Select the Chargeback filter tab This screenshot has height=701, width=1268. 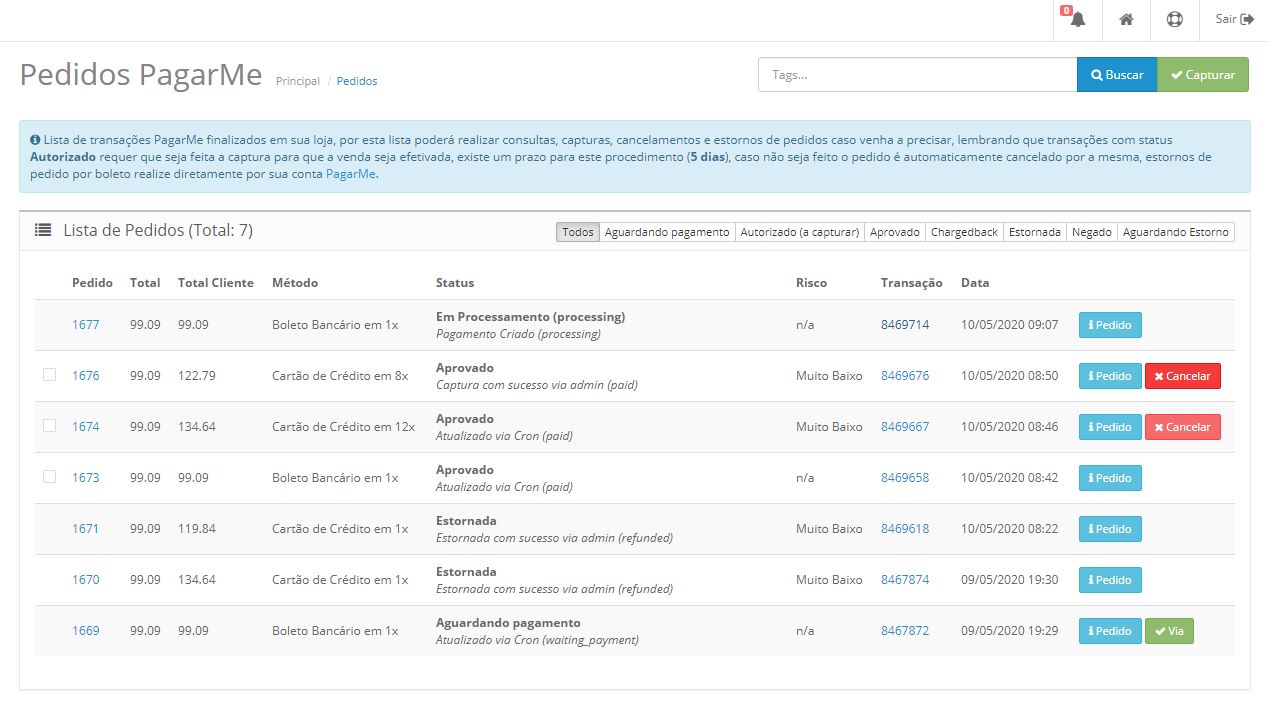pos(964,232)
